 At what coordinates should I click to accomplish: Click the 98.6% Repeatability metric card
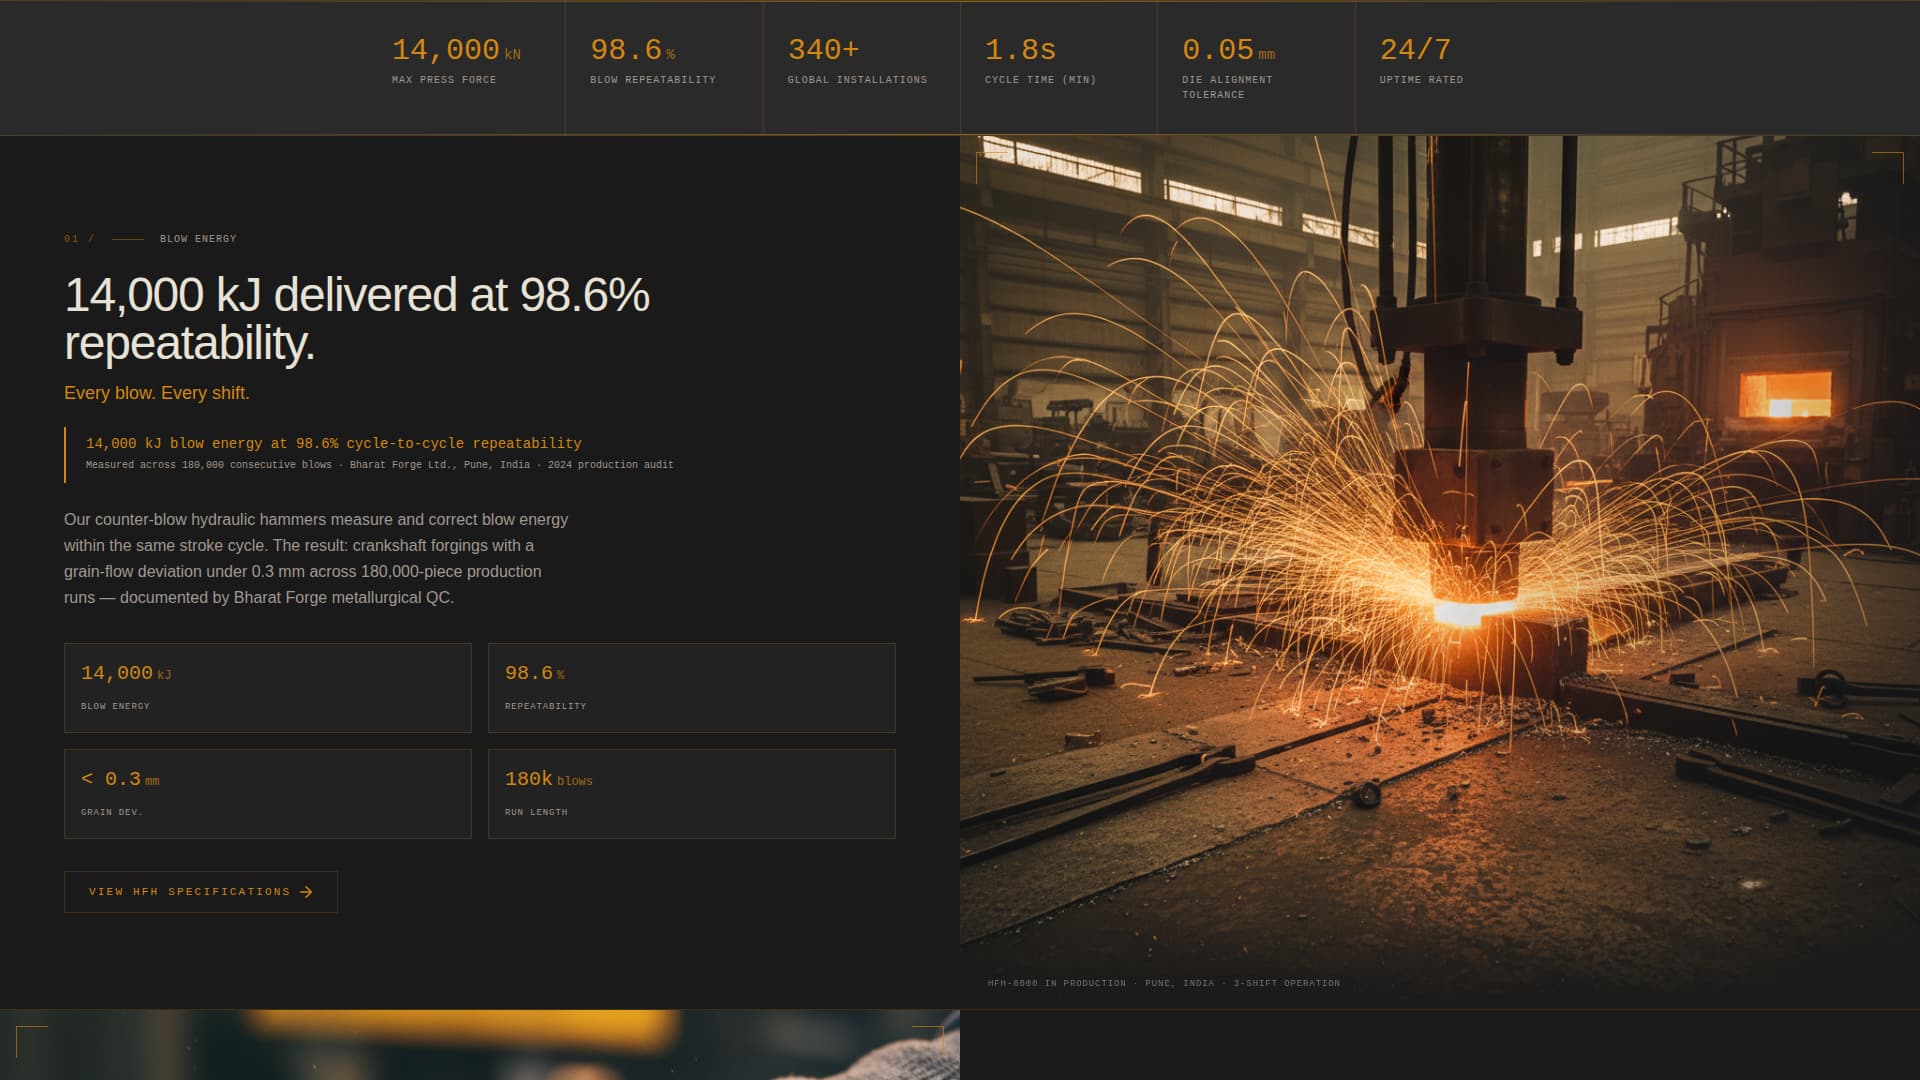pyautogui.click(x=690, y=688)
